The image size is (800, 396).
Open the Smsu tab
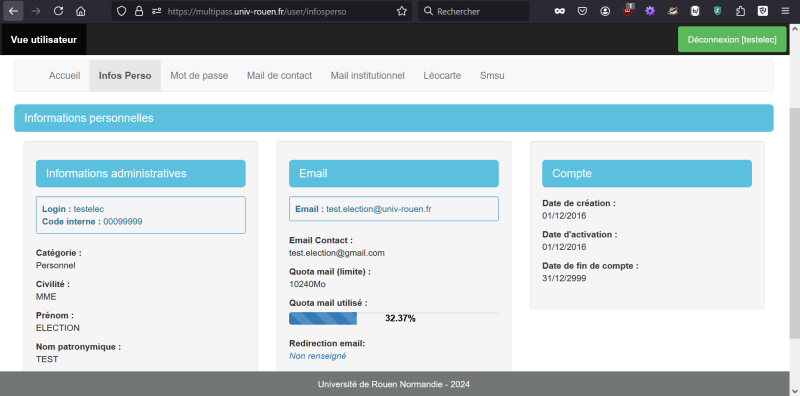coord(492,76)
